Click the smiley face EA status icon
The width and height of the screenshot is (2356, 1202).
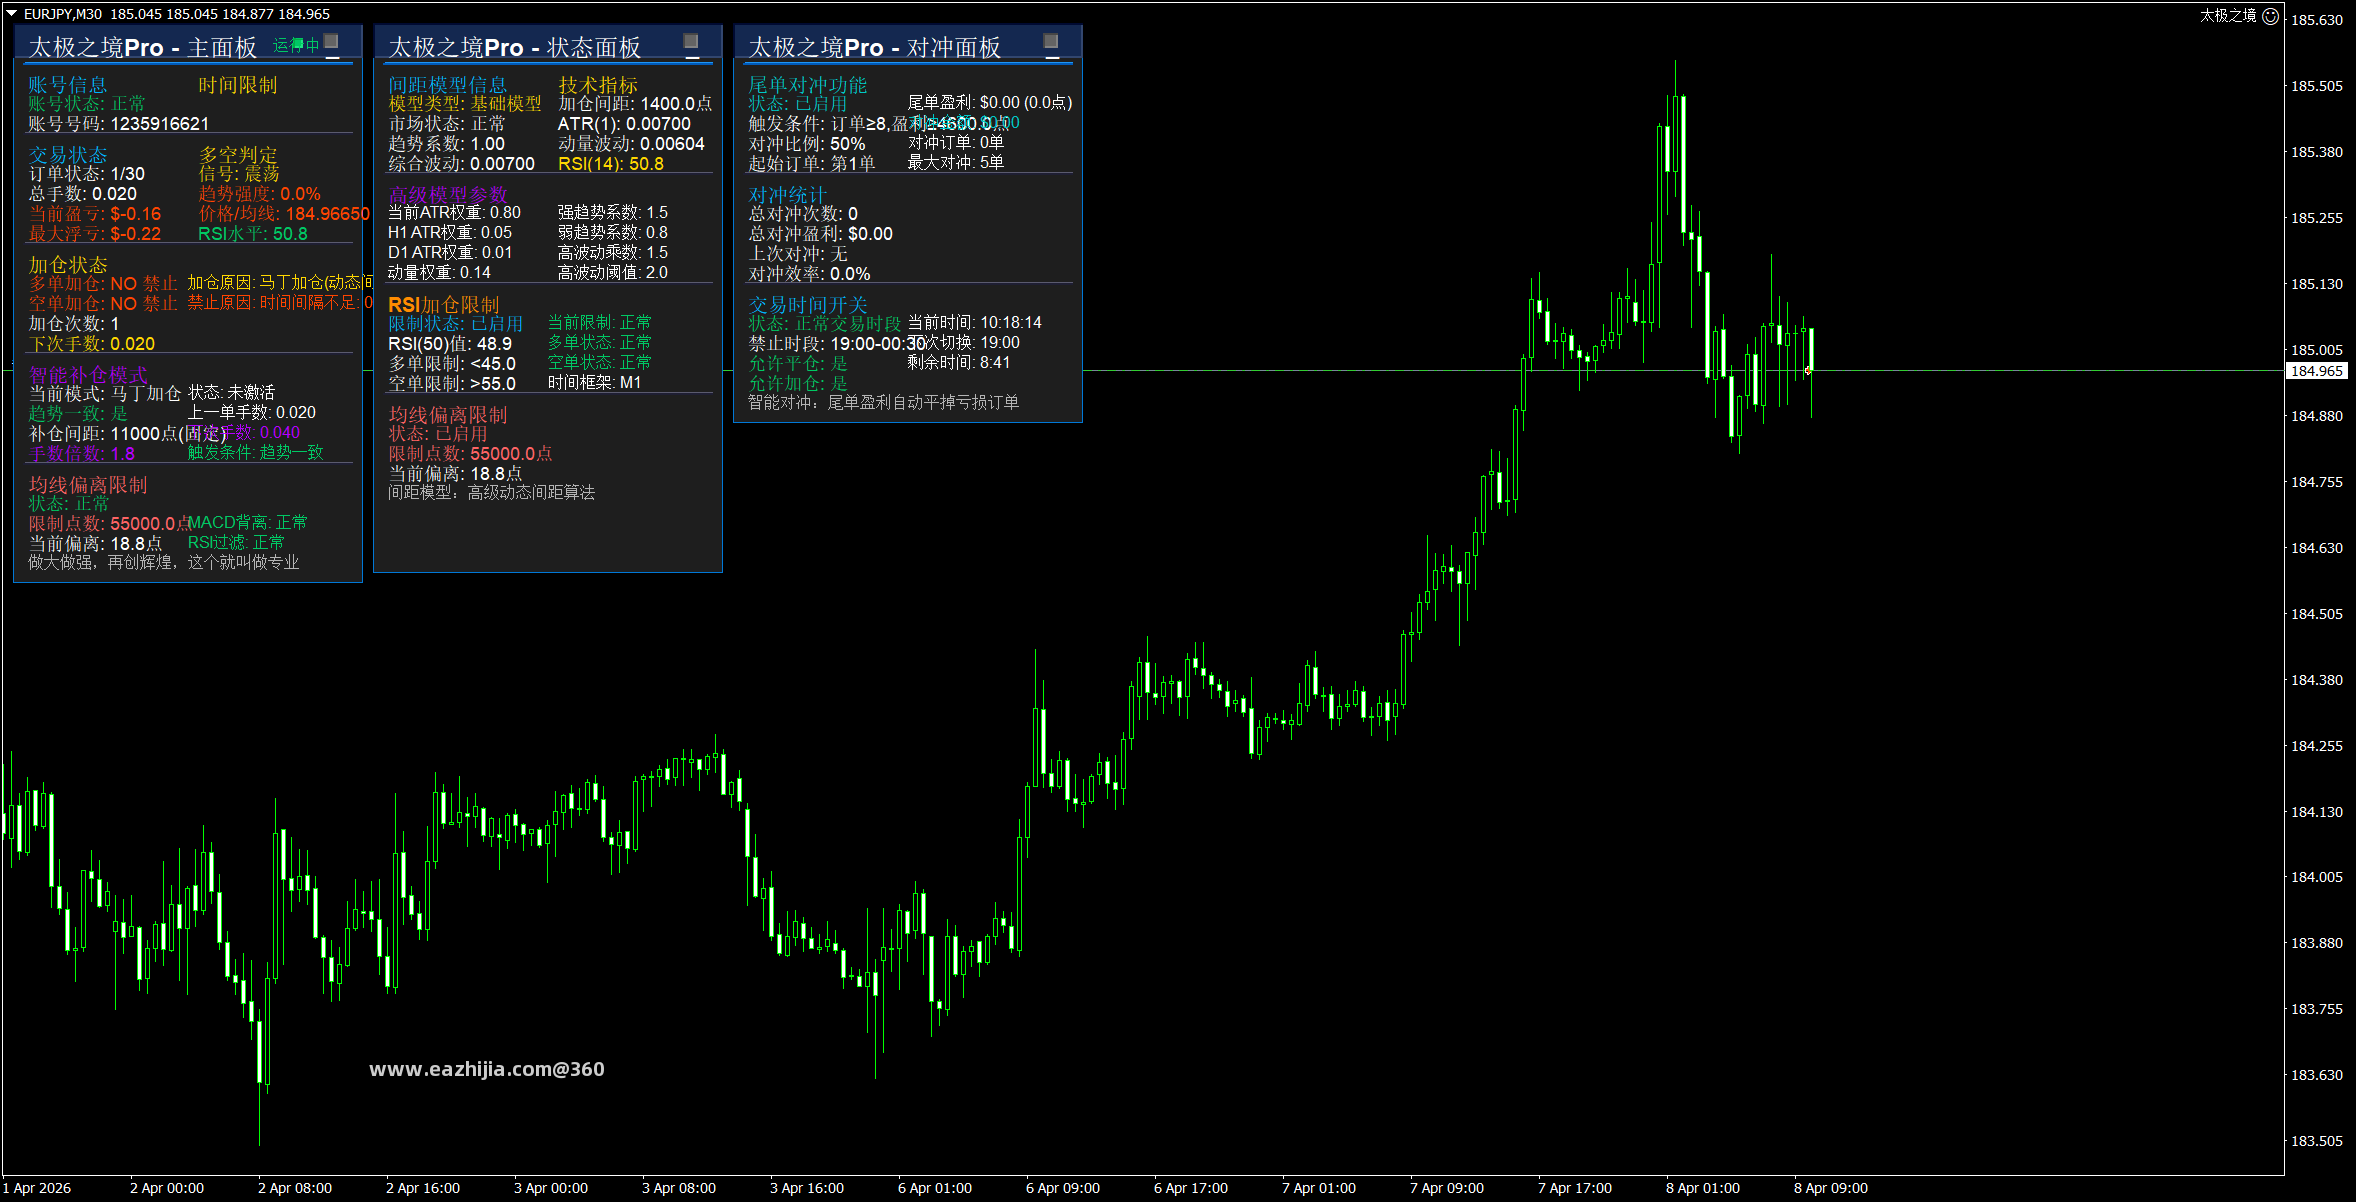point(2270,15)
